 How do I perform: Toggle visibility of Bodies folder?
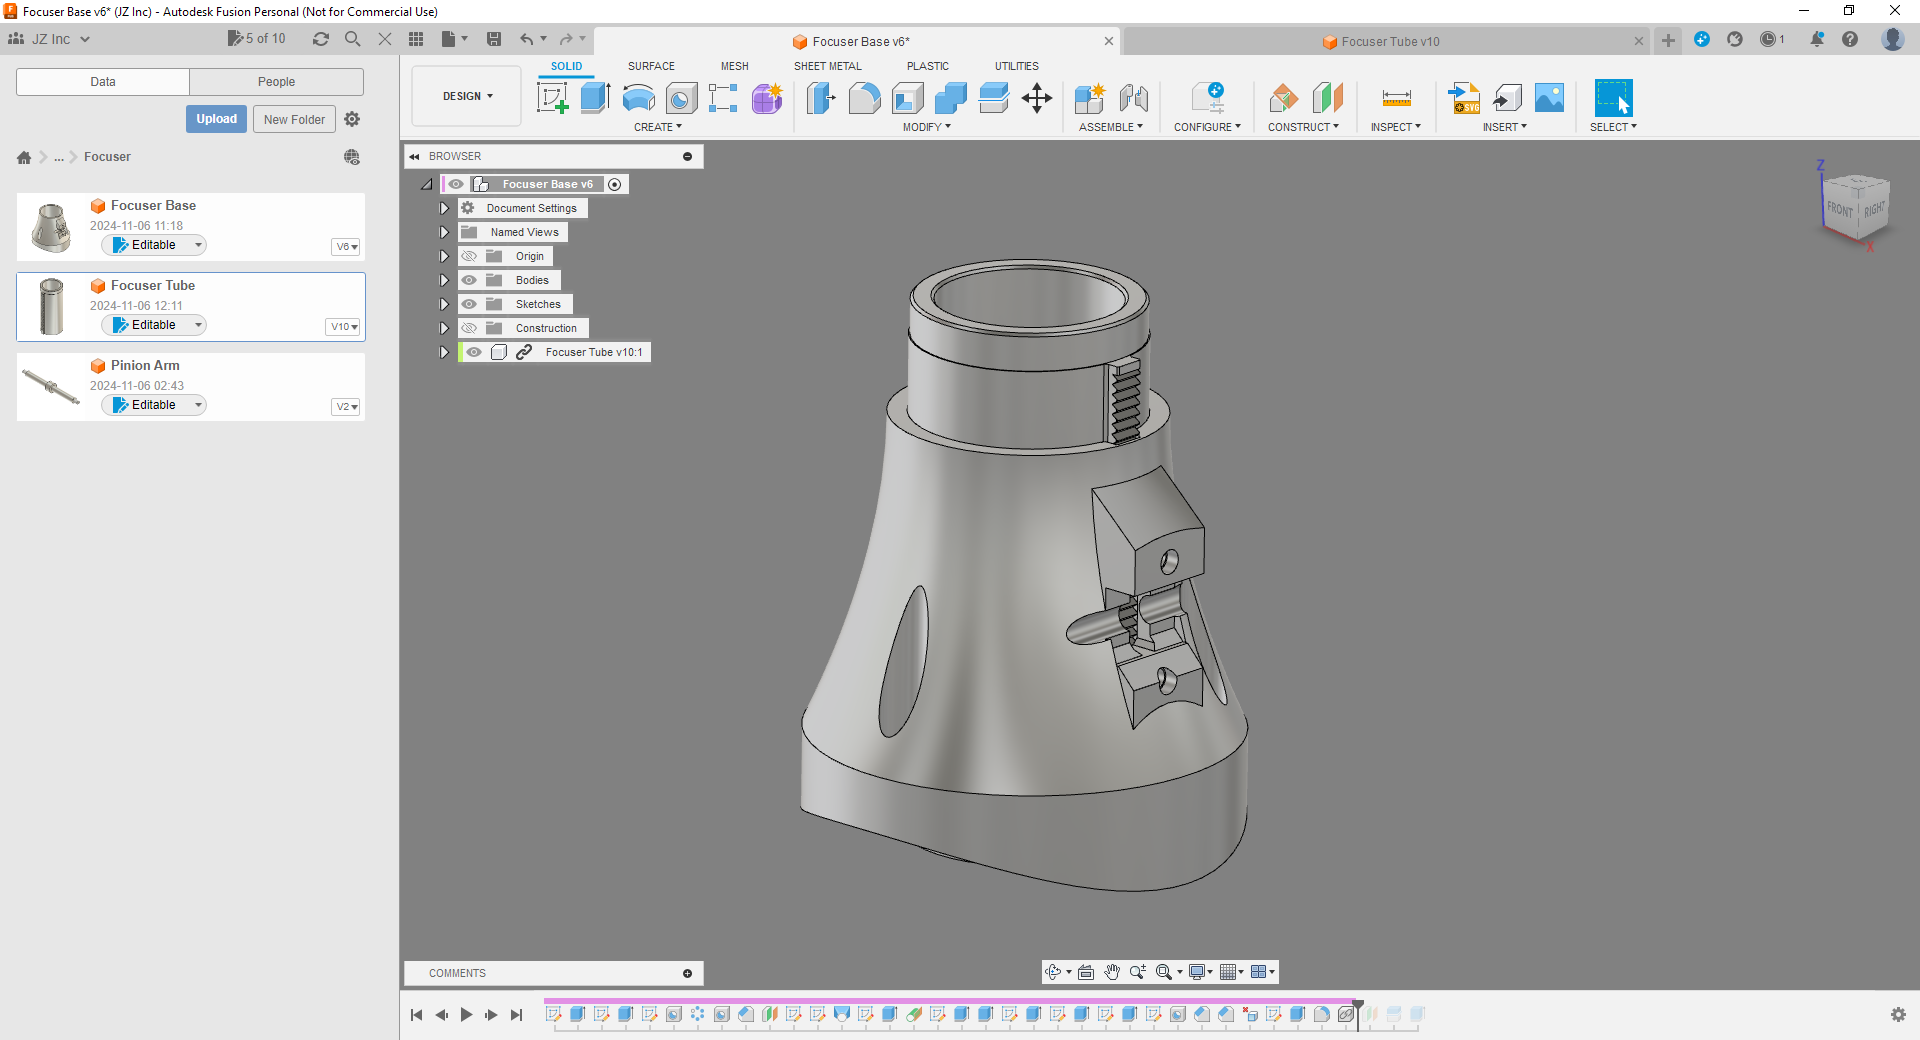tap(469, 280)
